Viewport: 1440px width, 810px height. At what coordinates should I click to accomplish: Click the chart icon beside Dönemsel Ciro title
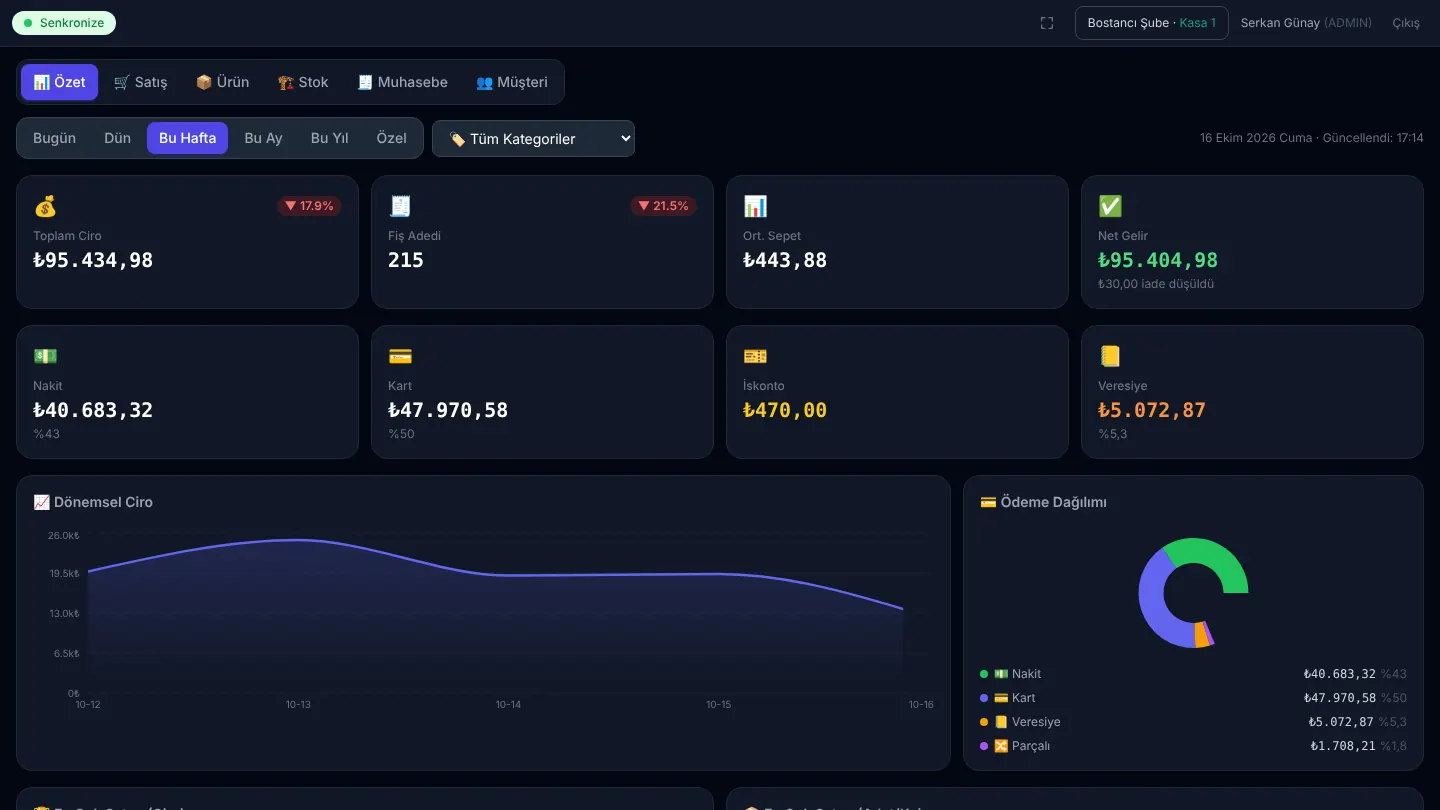pyautogui.click(x=41, y=502)
